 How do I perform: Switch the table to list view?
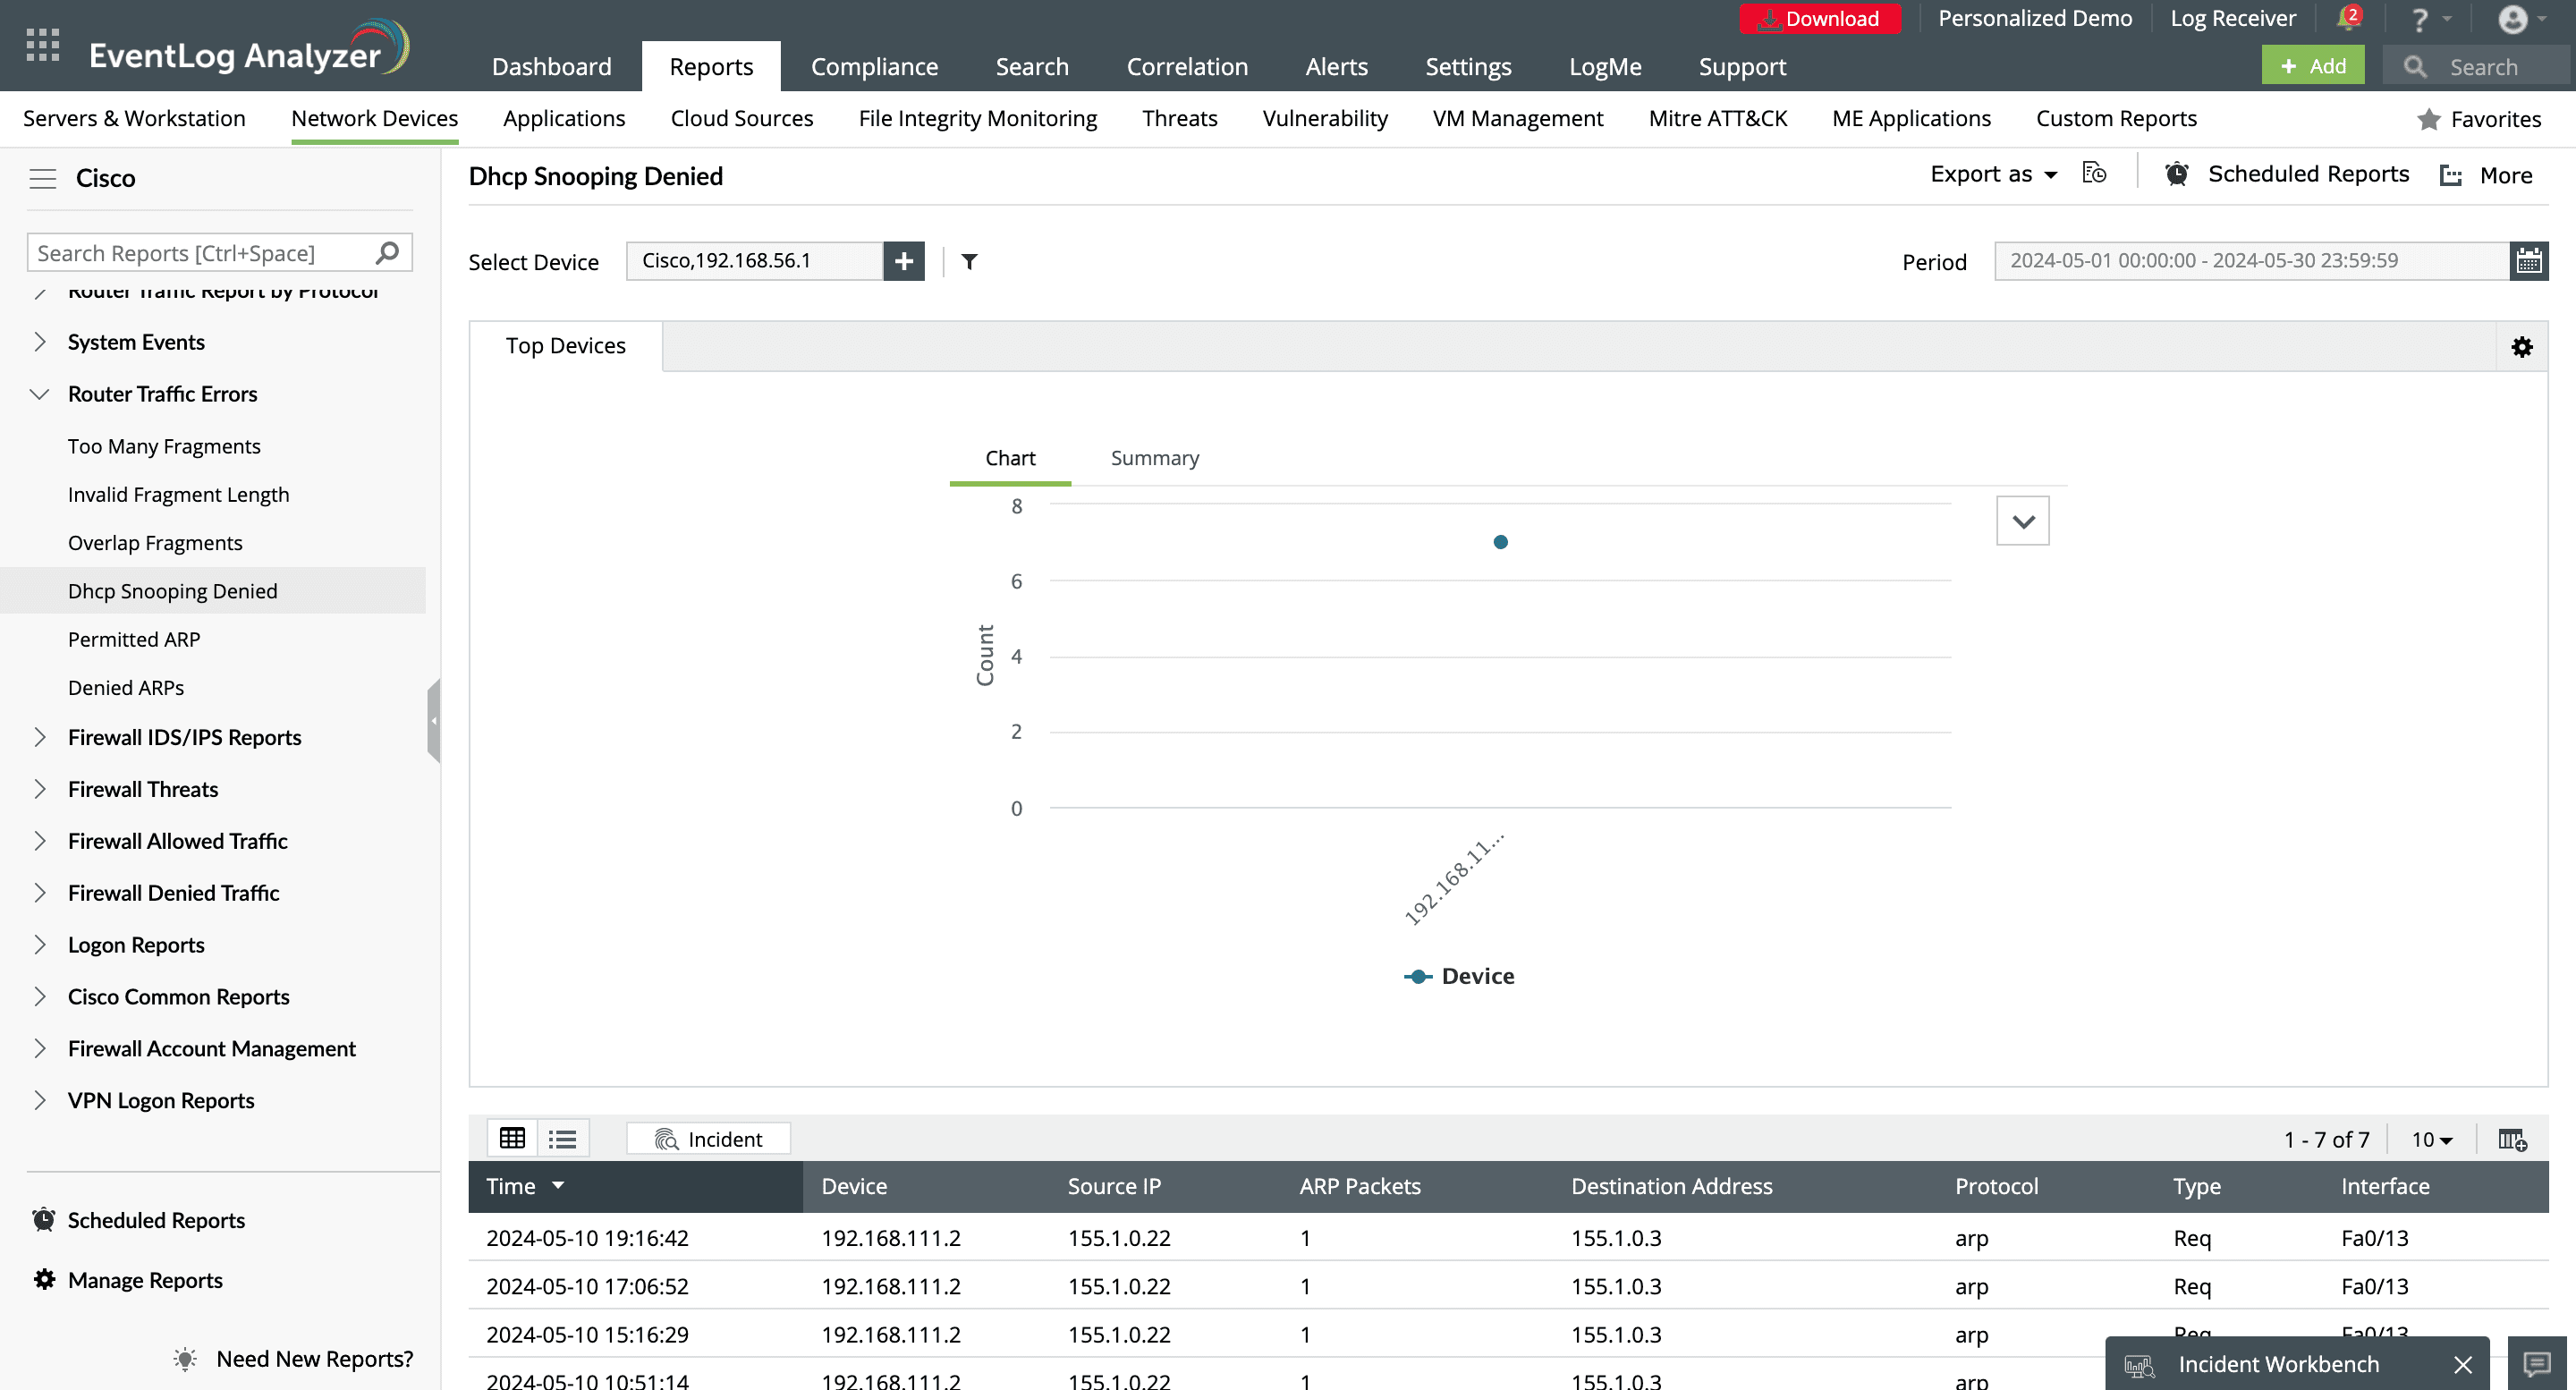tap(562, 1138)
